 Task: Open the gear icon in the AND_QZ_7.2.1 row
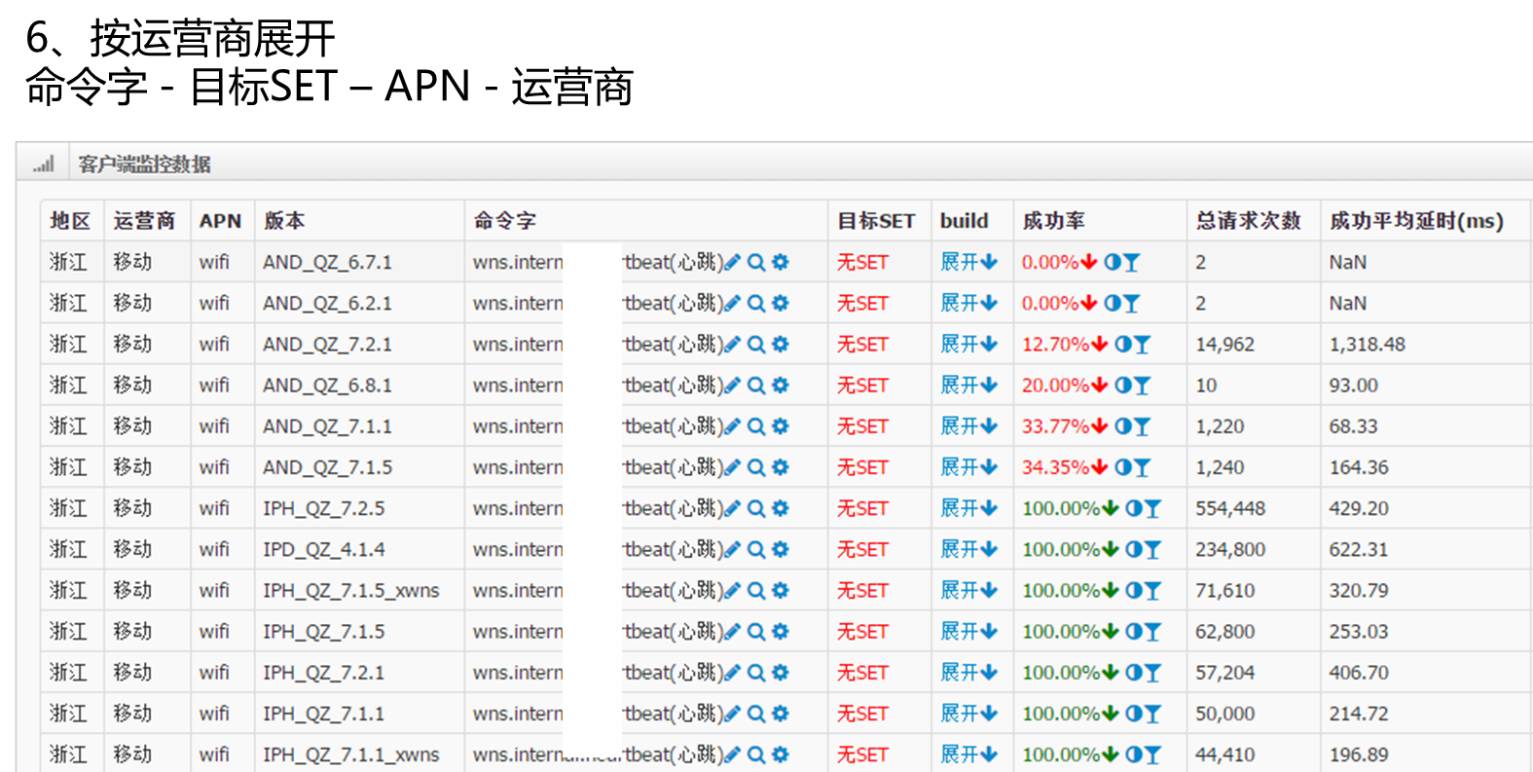780,344
